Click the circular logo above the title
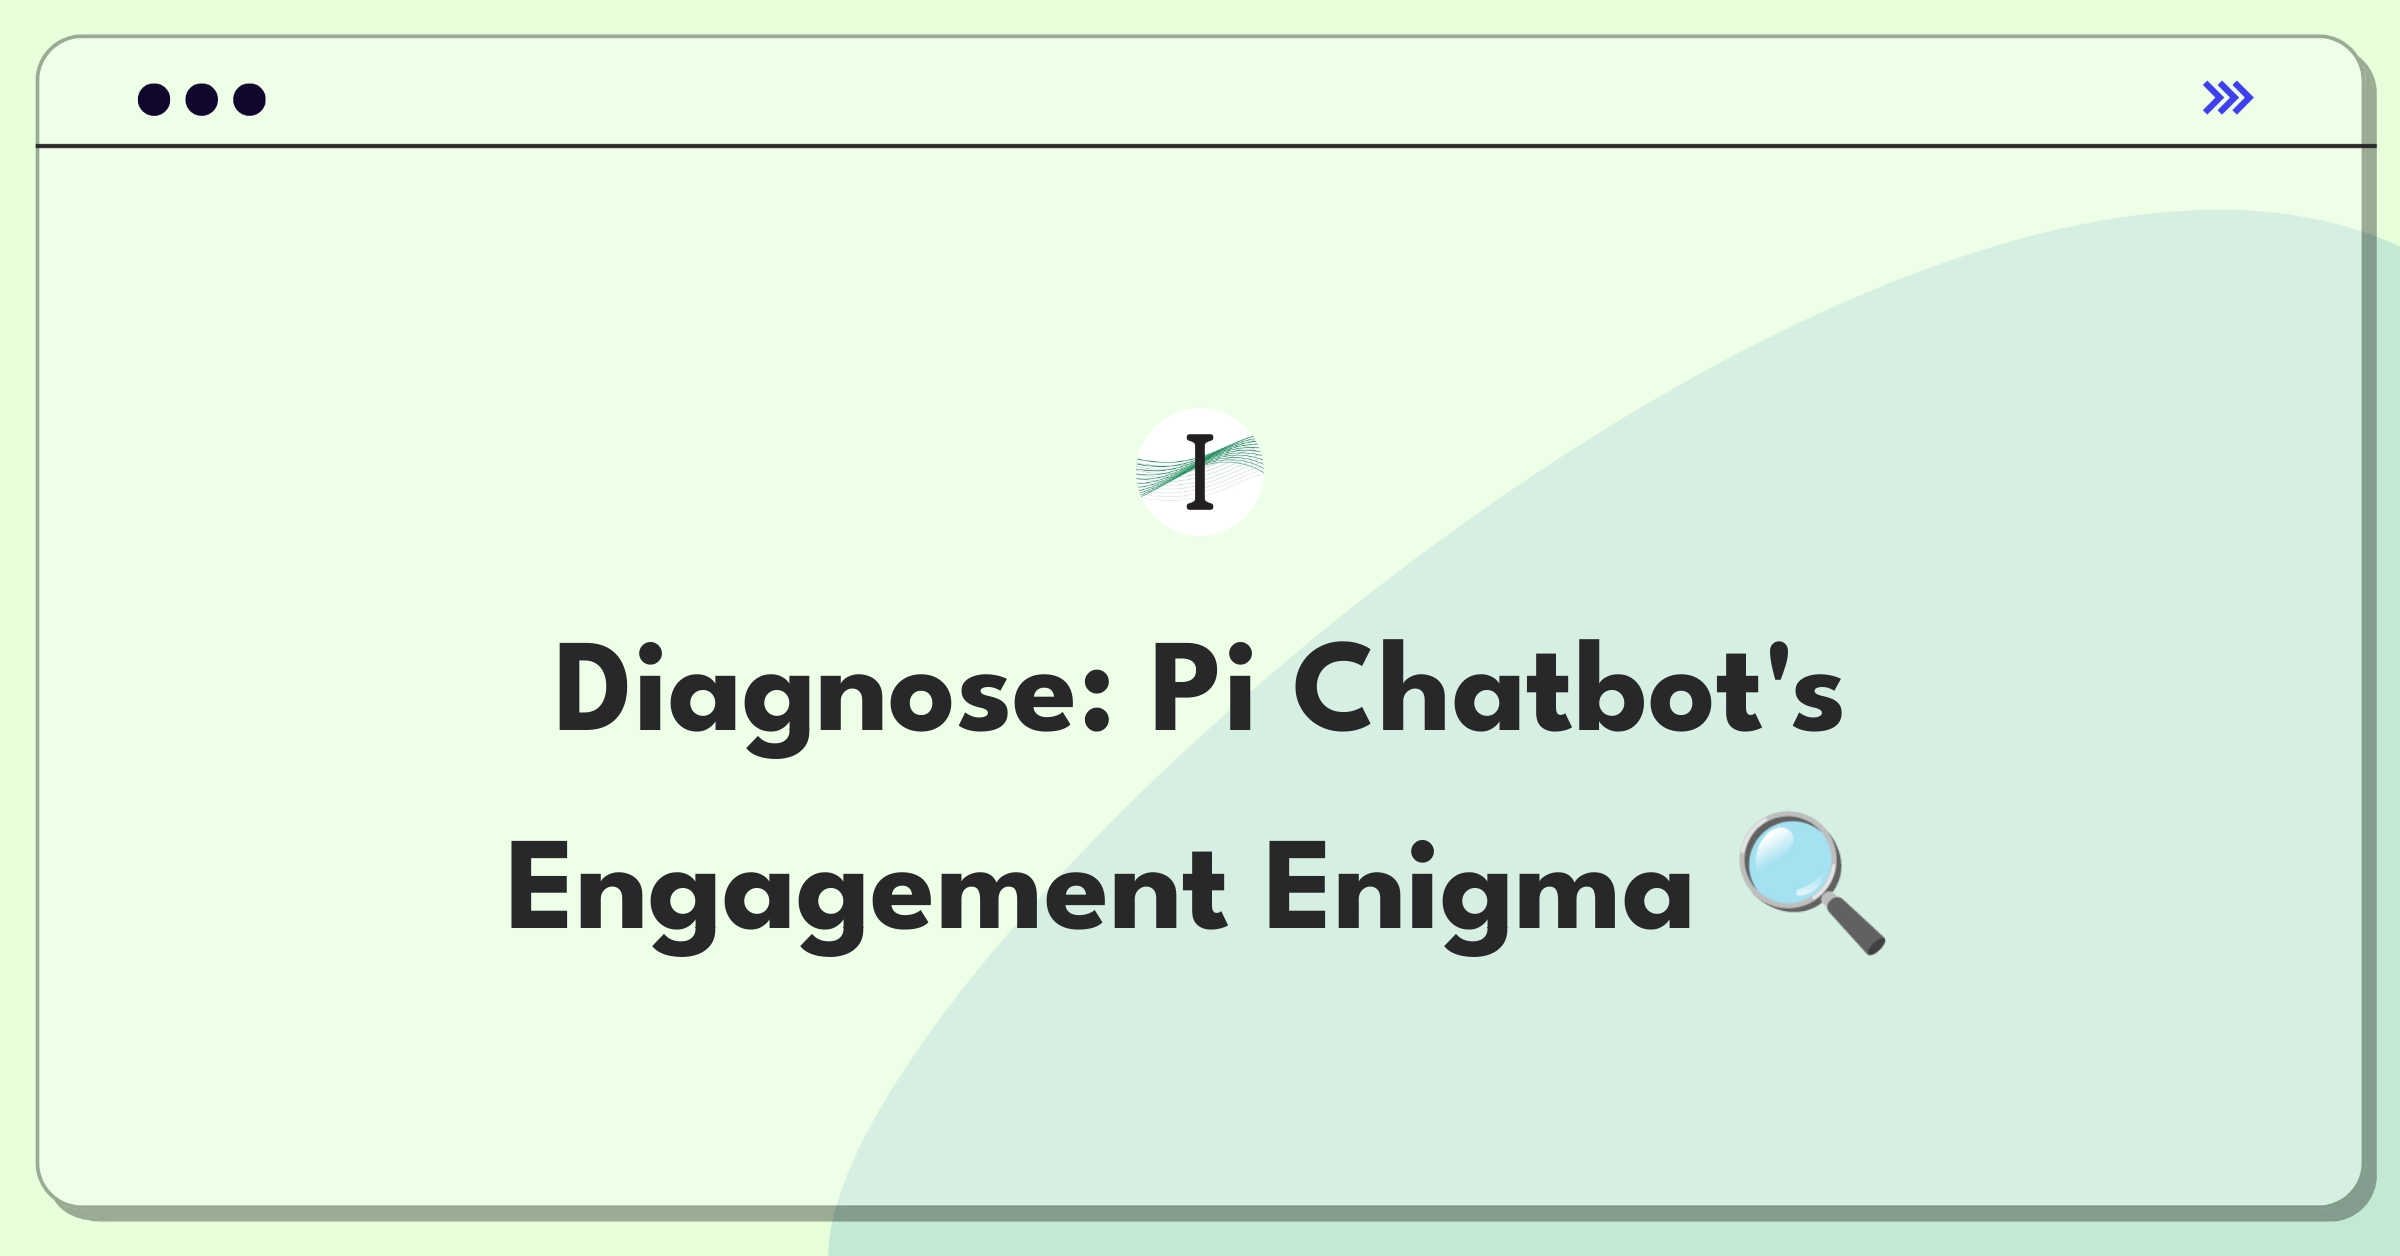 pyautogui.click(x=1200, y=472)
